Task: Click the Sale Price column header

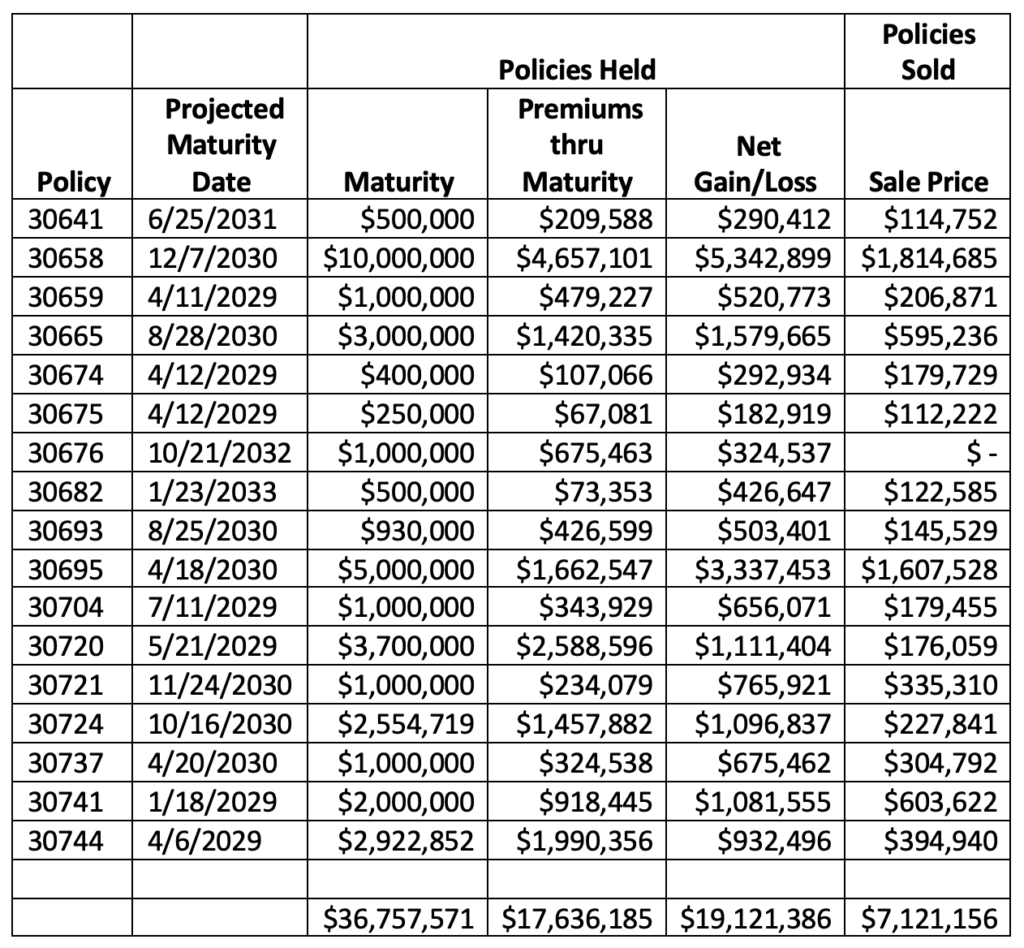Action: click(x=927, y=144)
